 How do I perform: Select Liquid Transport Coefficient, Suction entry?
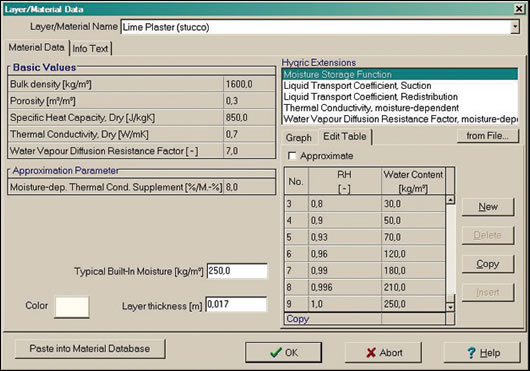[x=400, y=85]
